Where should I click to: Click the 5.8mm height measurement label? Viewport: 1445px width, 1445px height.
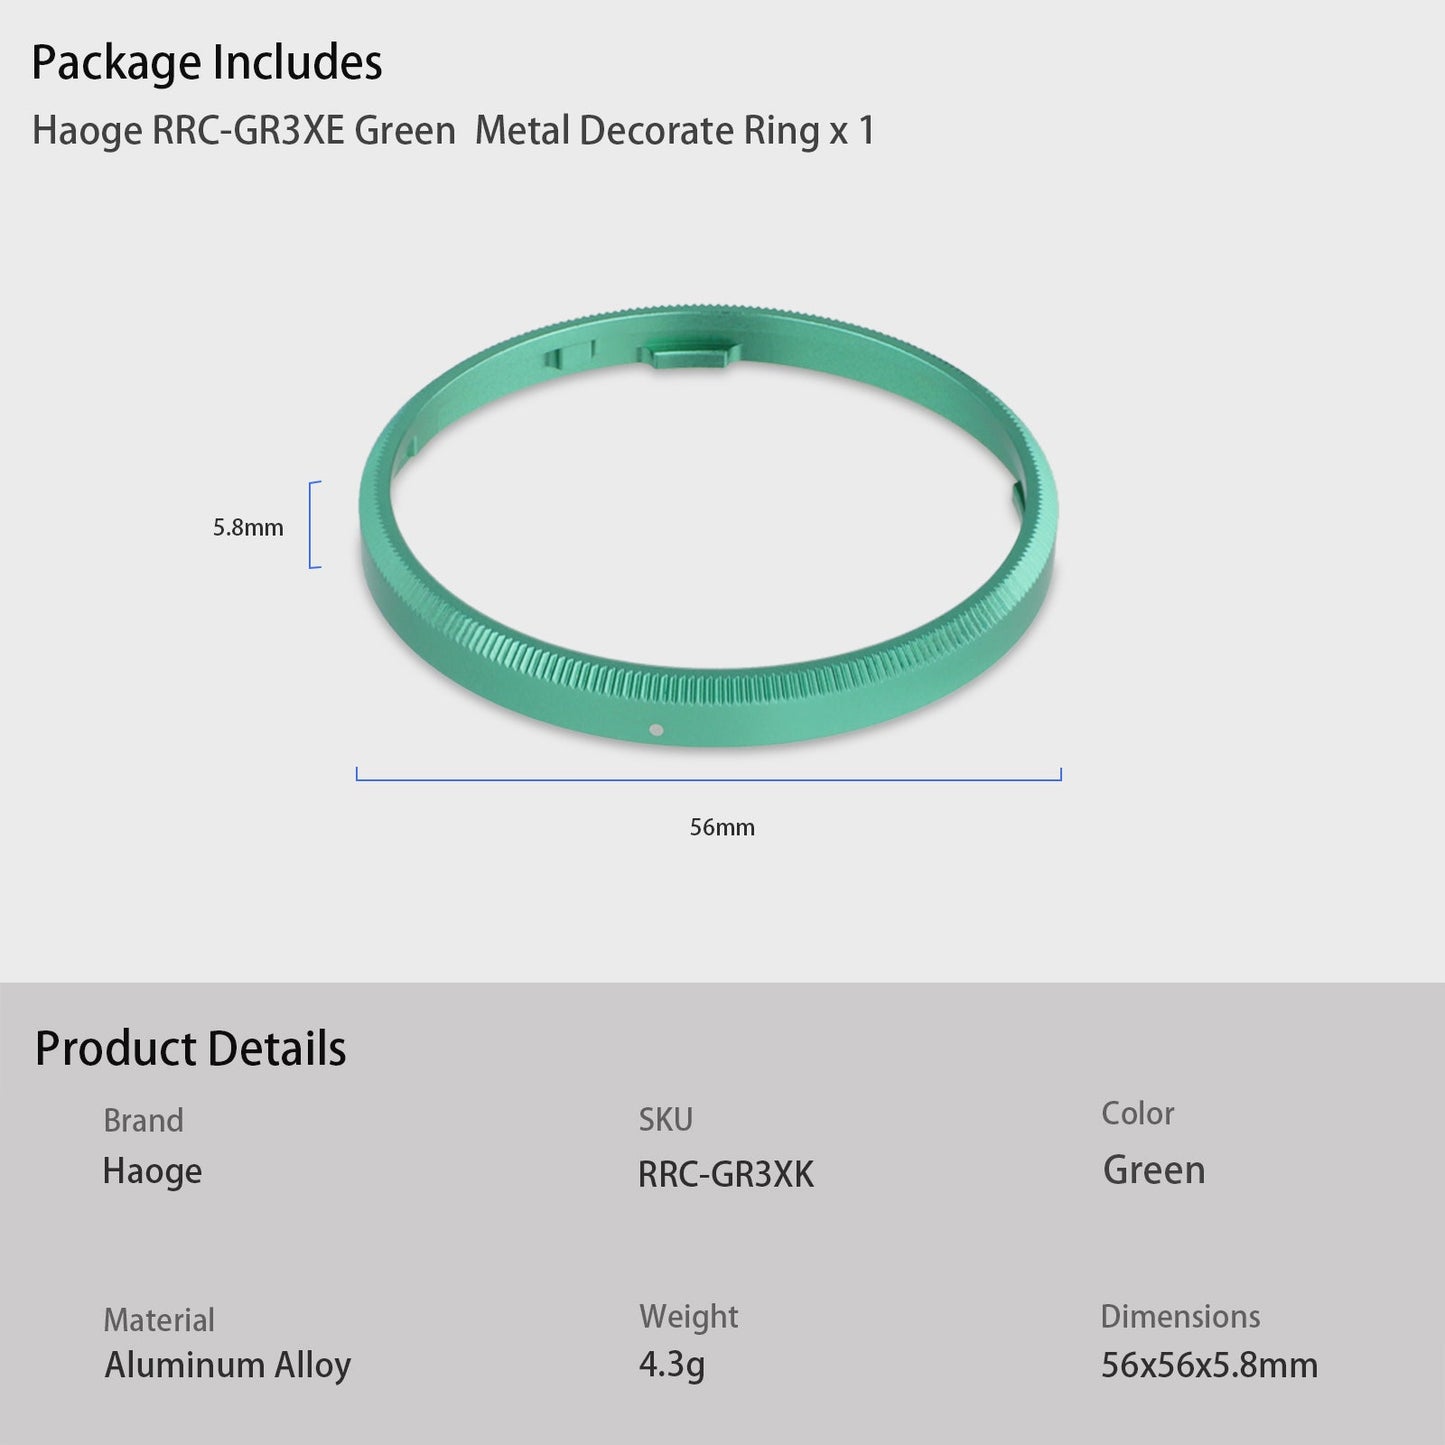point(248,528)
